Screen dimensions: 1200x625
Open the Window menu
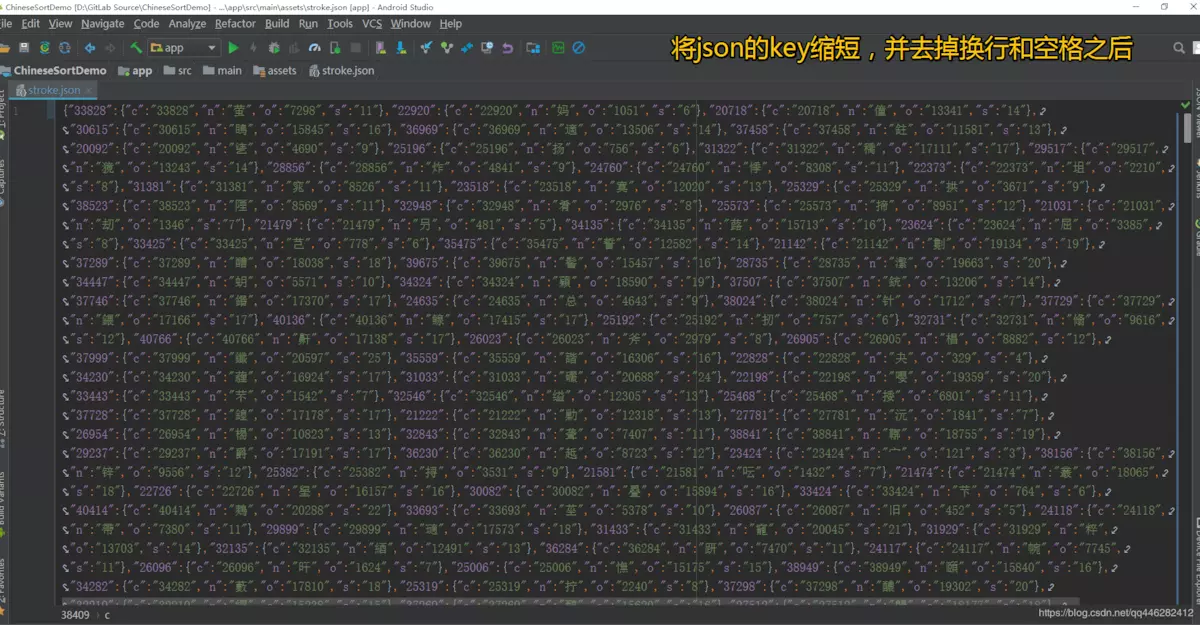410,23
